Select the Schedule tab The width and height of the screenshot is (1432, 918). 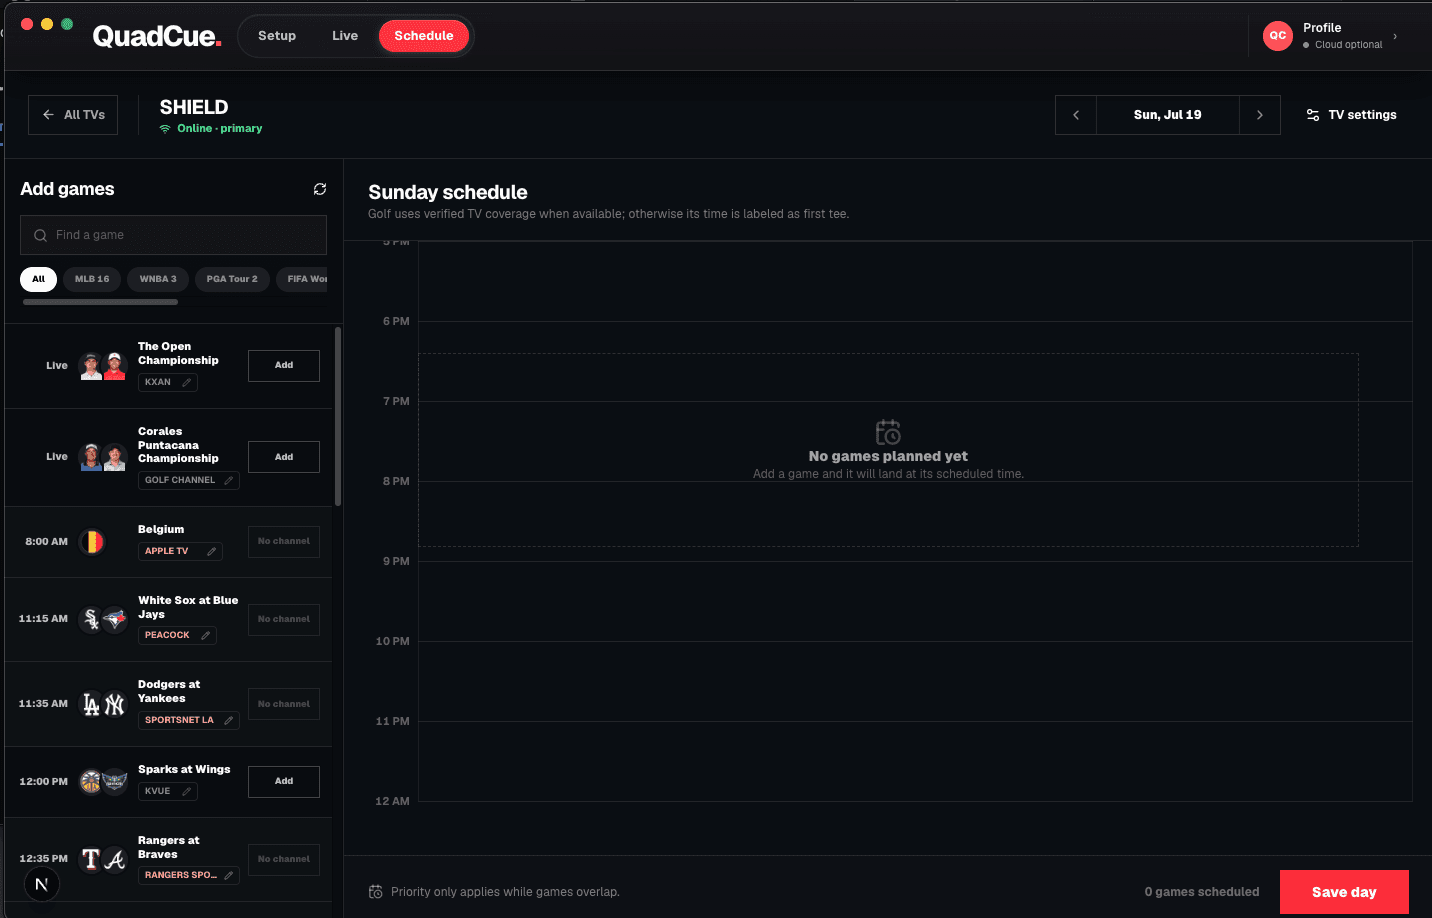(x=424, y=36)
